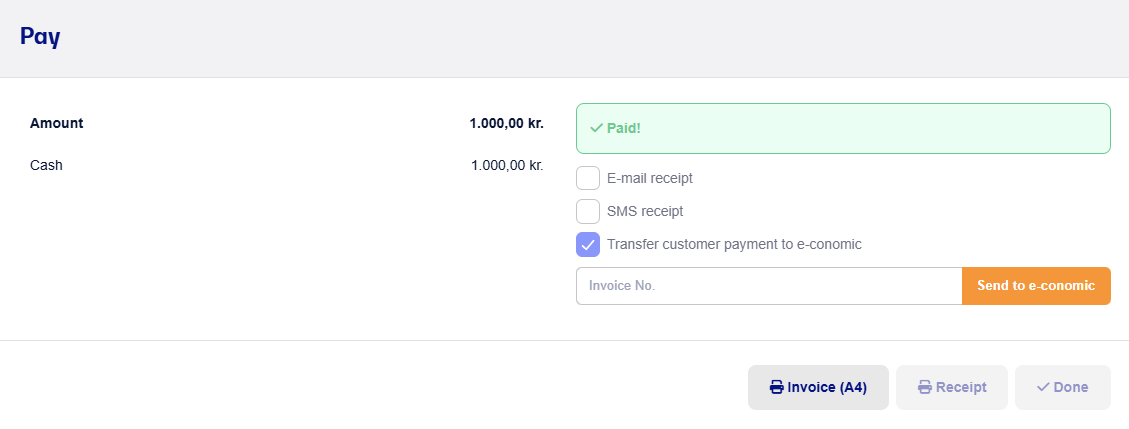The width and height of the screenshot is (1129, 429).
Task: Click the E-mail receipt label text
Action: pos(650,179)
